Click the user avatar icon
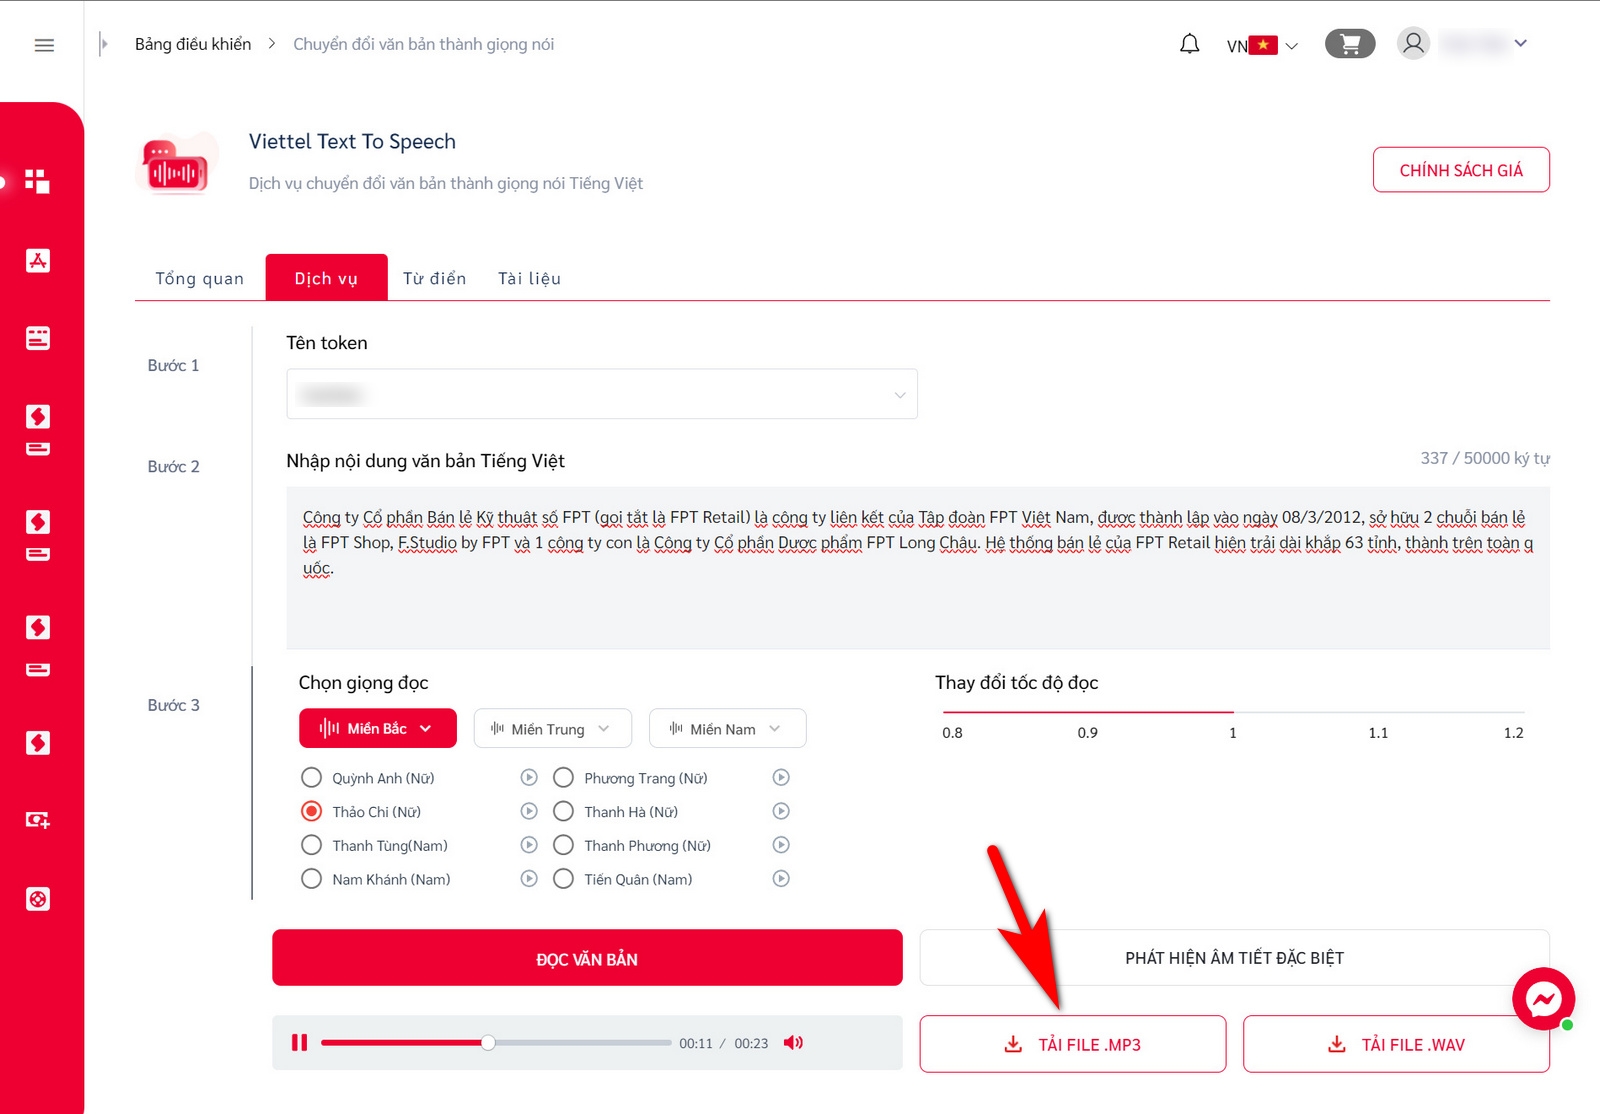Viewport: 1600px width, 1114px height. (x=1413, y=43)
